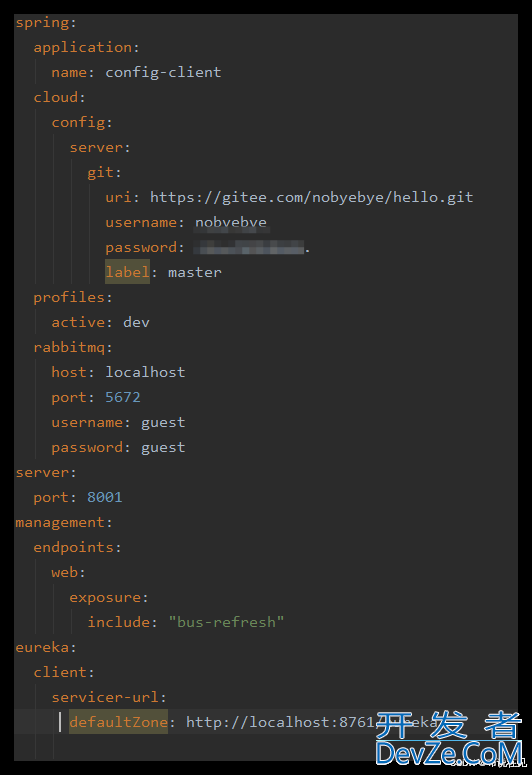
Task: Select the management root key
Action: (x=64, y=522)
